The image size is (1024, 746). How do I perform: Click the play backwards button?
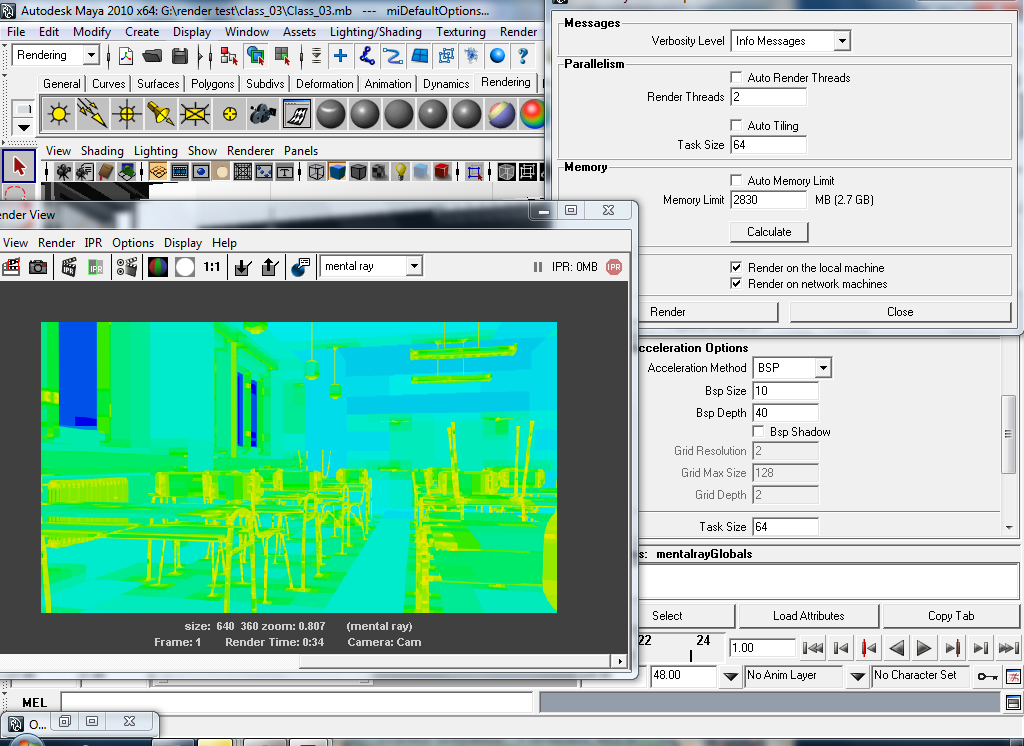[897, 648]
